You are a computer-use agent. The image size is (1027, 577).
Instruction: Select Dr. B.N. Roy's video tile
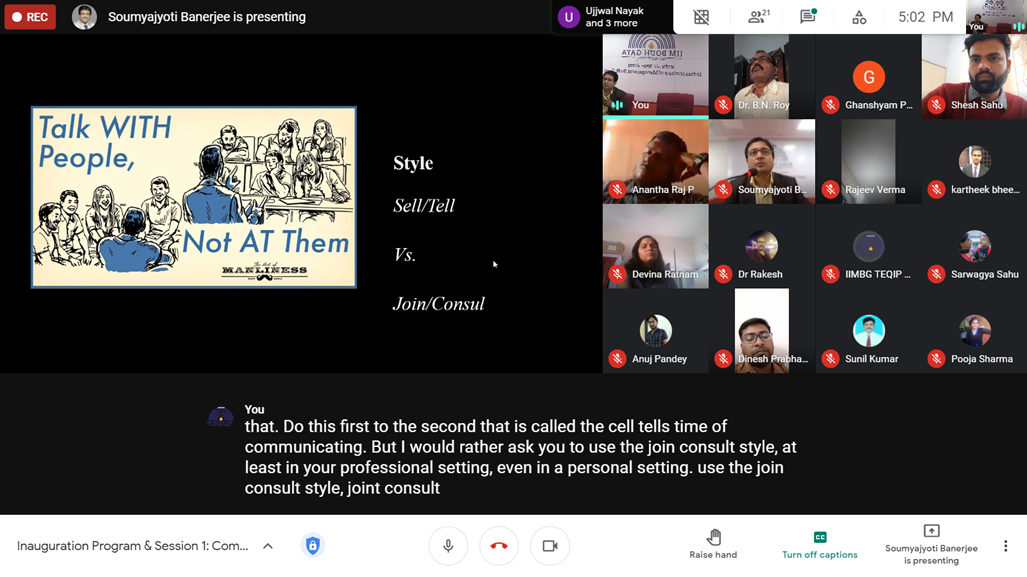click(x=762, y=76)
